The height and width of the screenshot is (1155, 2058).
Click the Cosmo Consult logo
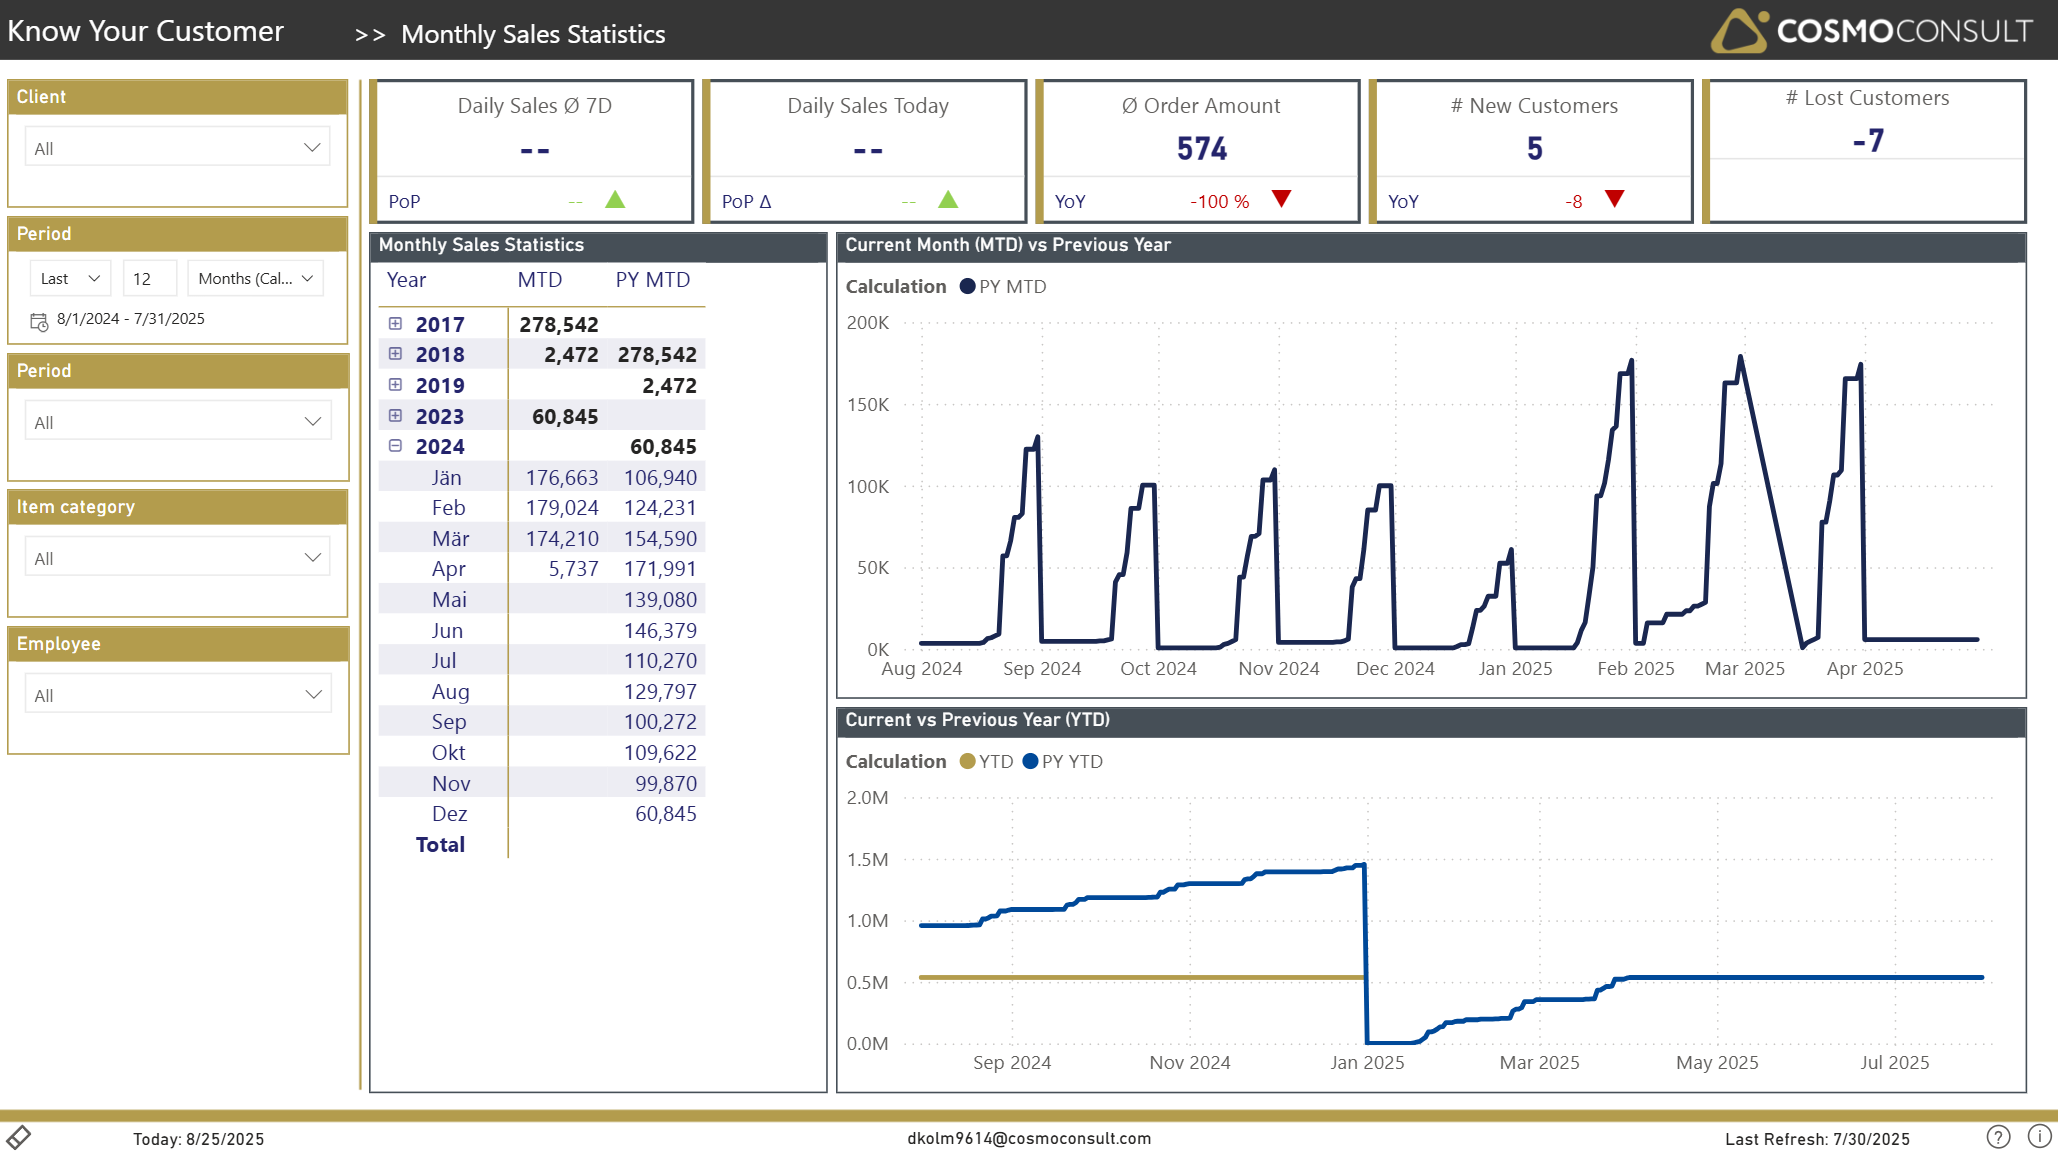(x=1870, y=31)
